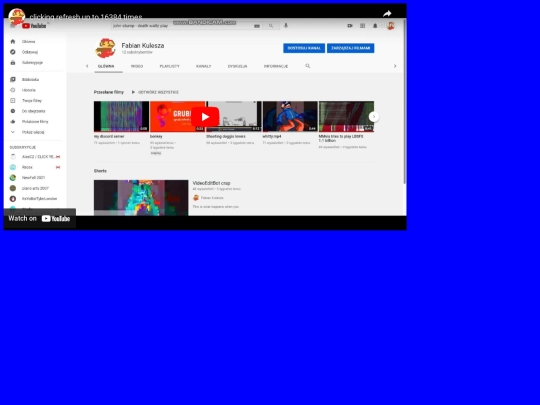
Task: Open the Shooting doggie lovers thumbnail
Action: click(x=234, y=116)
